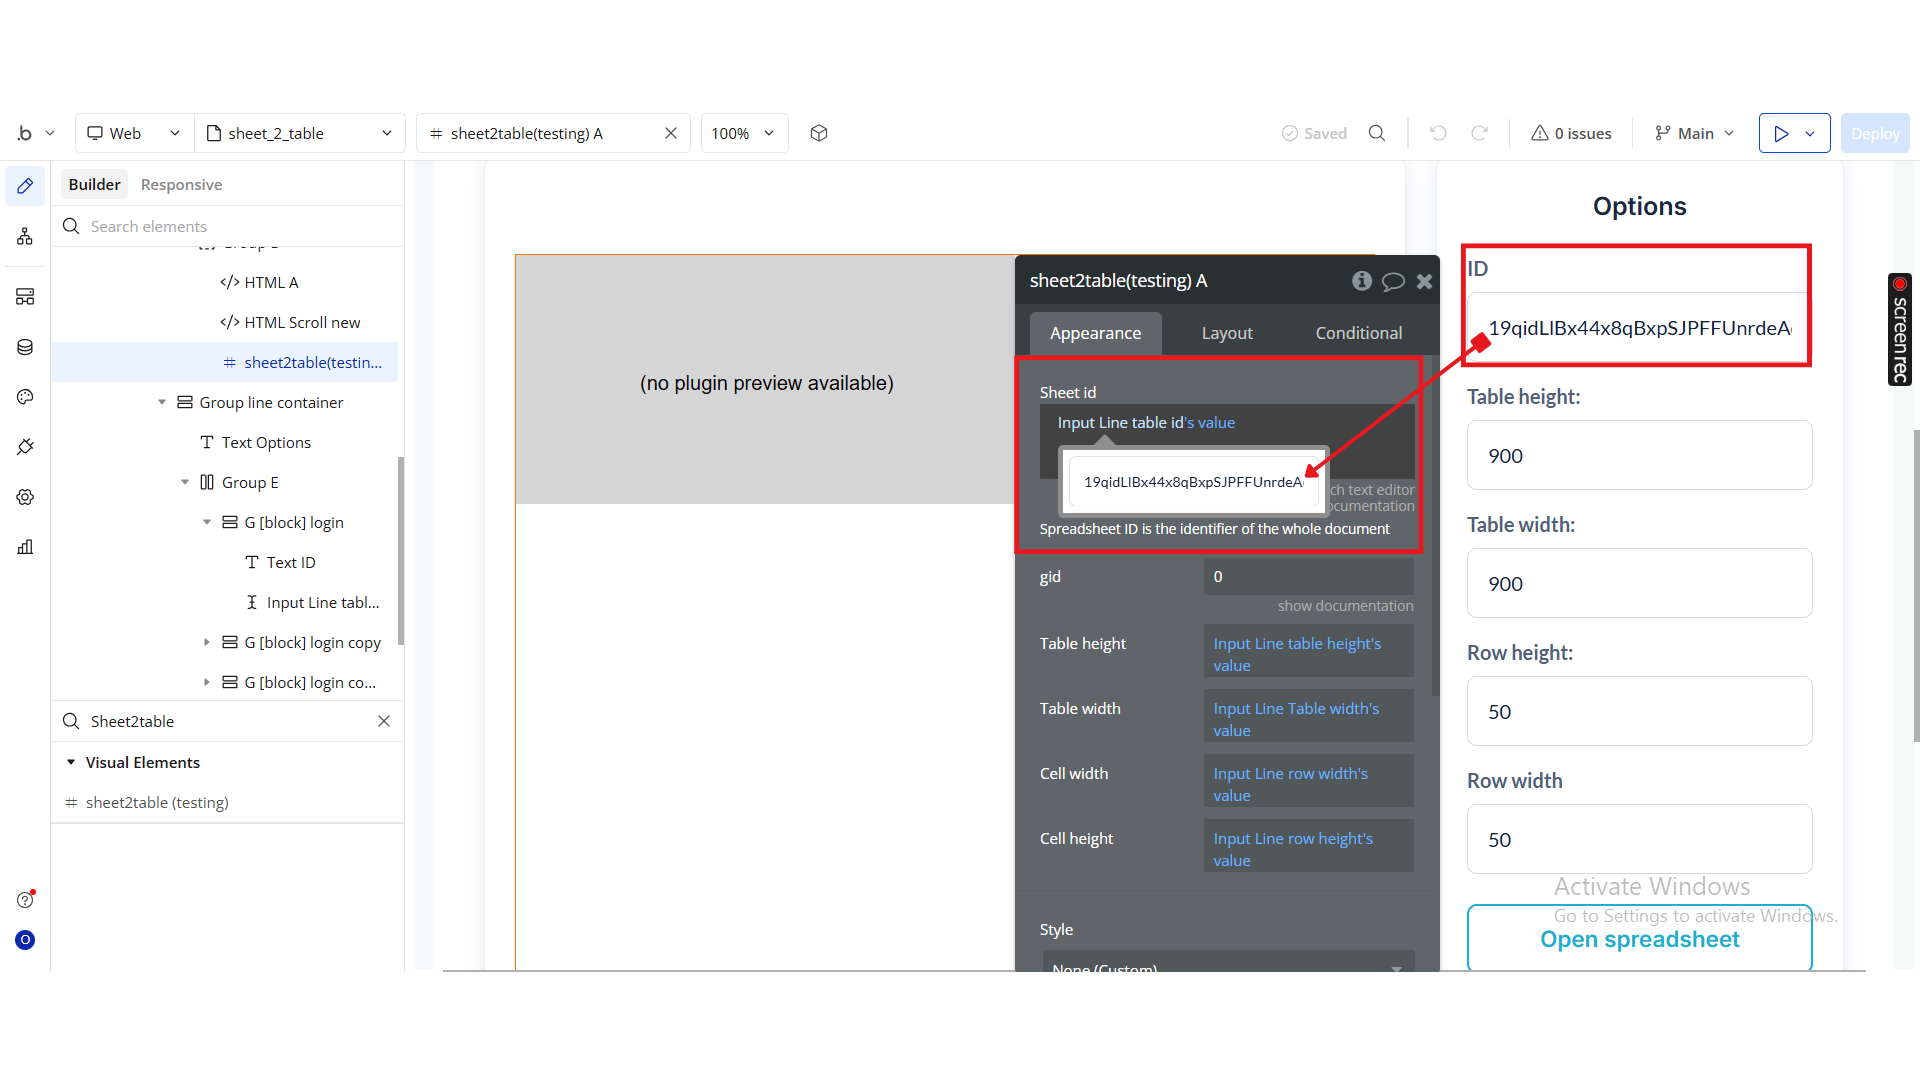
Task: Open comments bubble in property editor
Action: click(x=1393, y=281)
